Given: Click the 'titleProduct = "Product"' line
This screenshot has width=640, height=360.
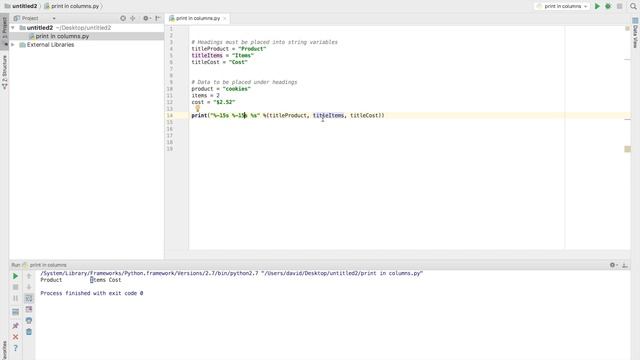Looking at the screenshot, I should tap(229, 49).
